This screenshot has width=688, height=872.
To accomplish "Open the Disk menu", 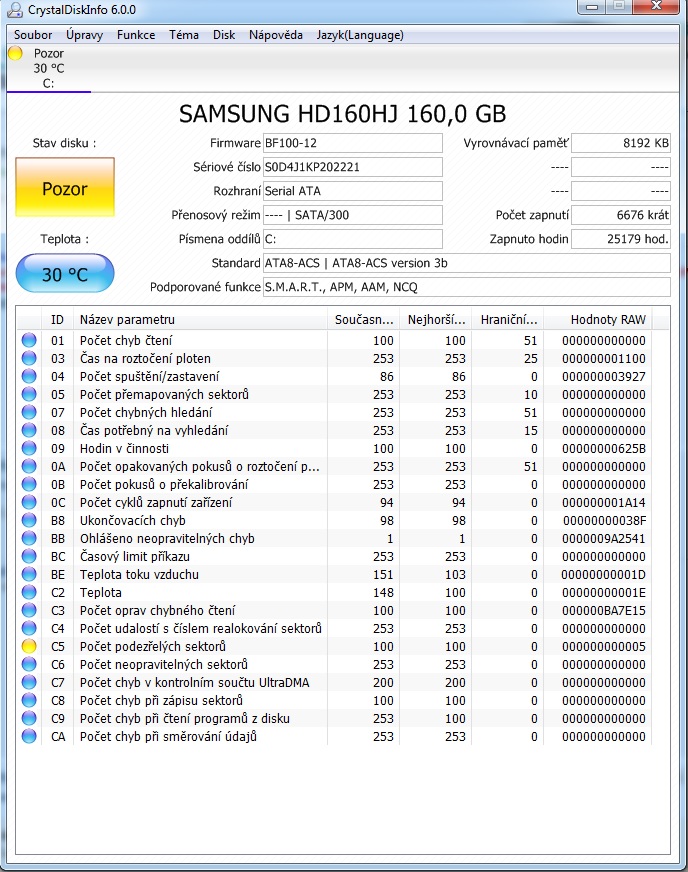I will [x=224, y=34].
